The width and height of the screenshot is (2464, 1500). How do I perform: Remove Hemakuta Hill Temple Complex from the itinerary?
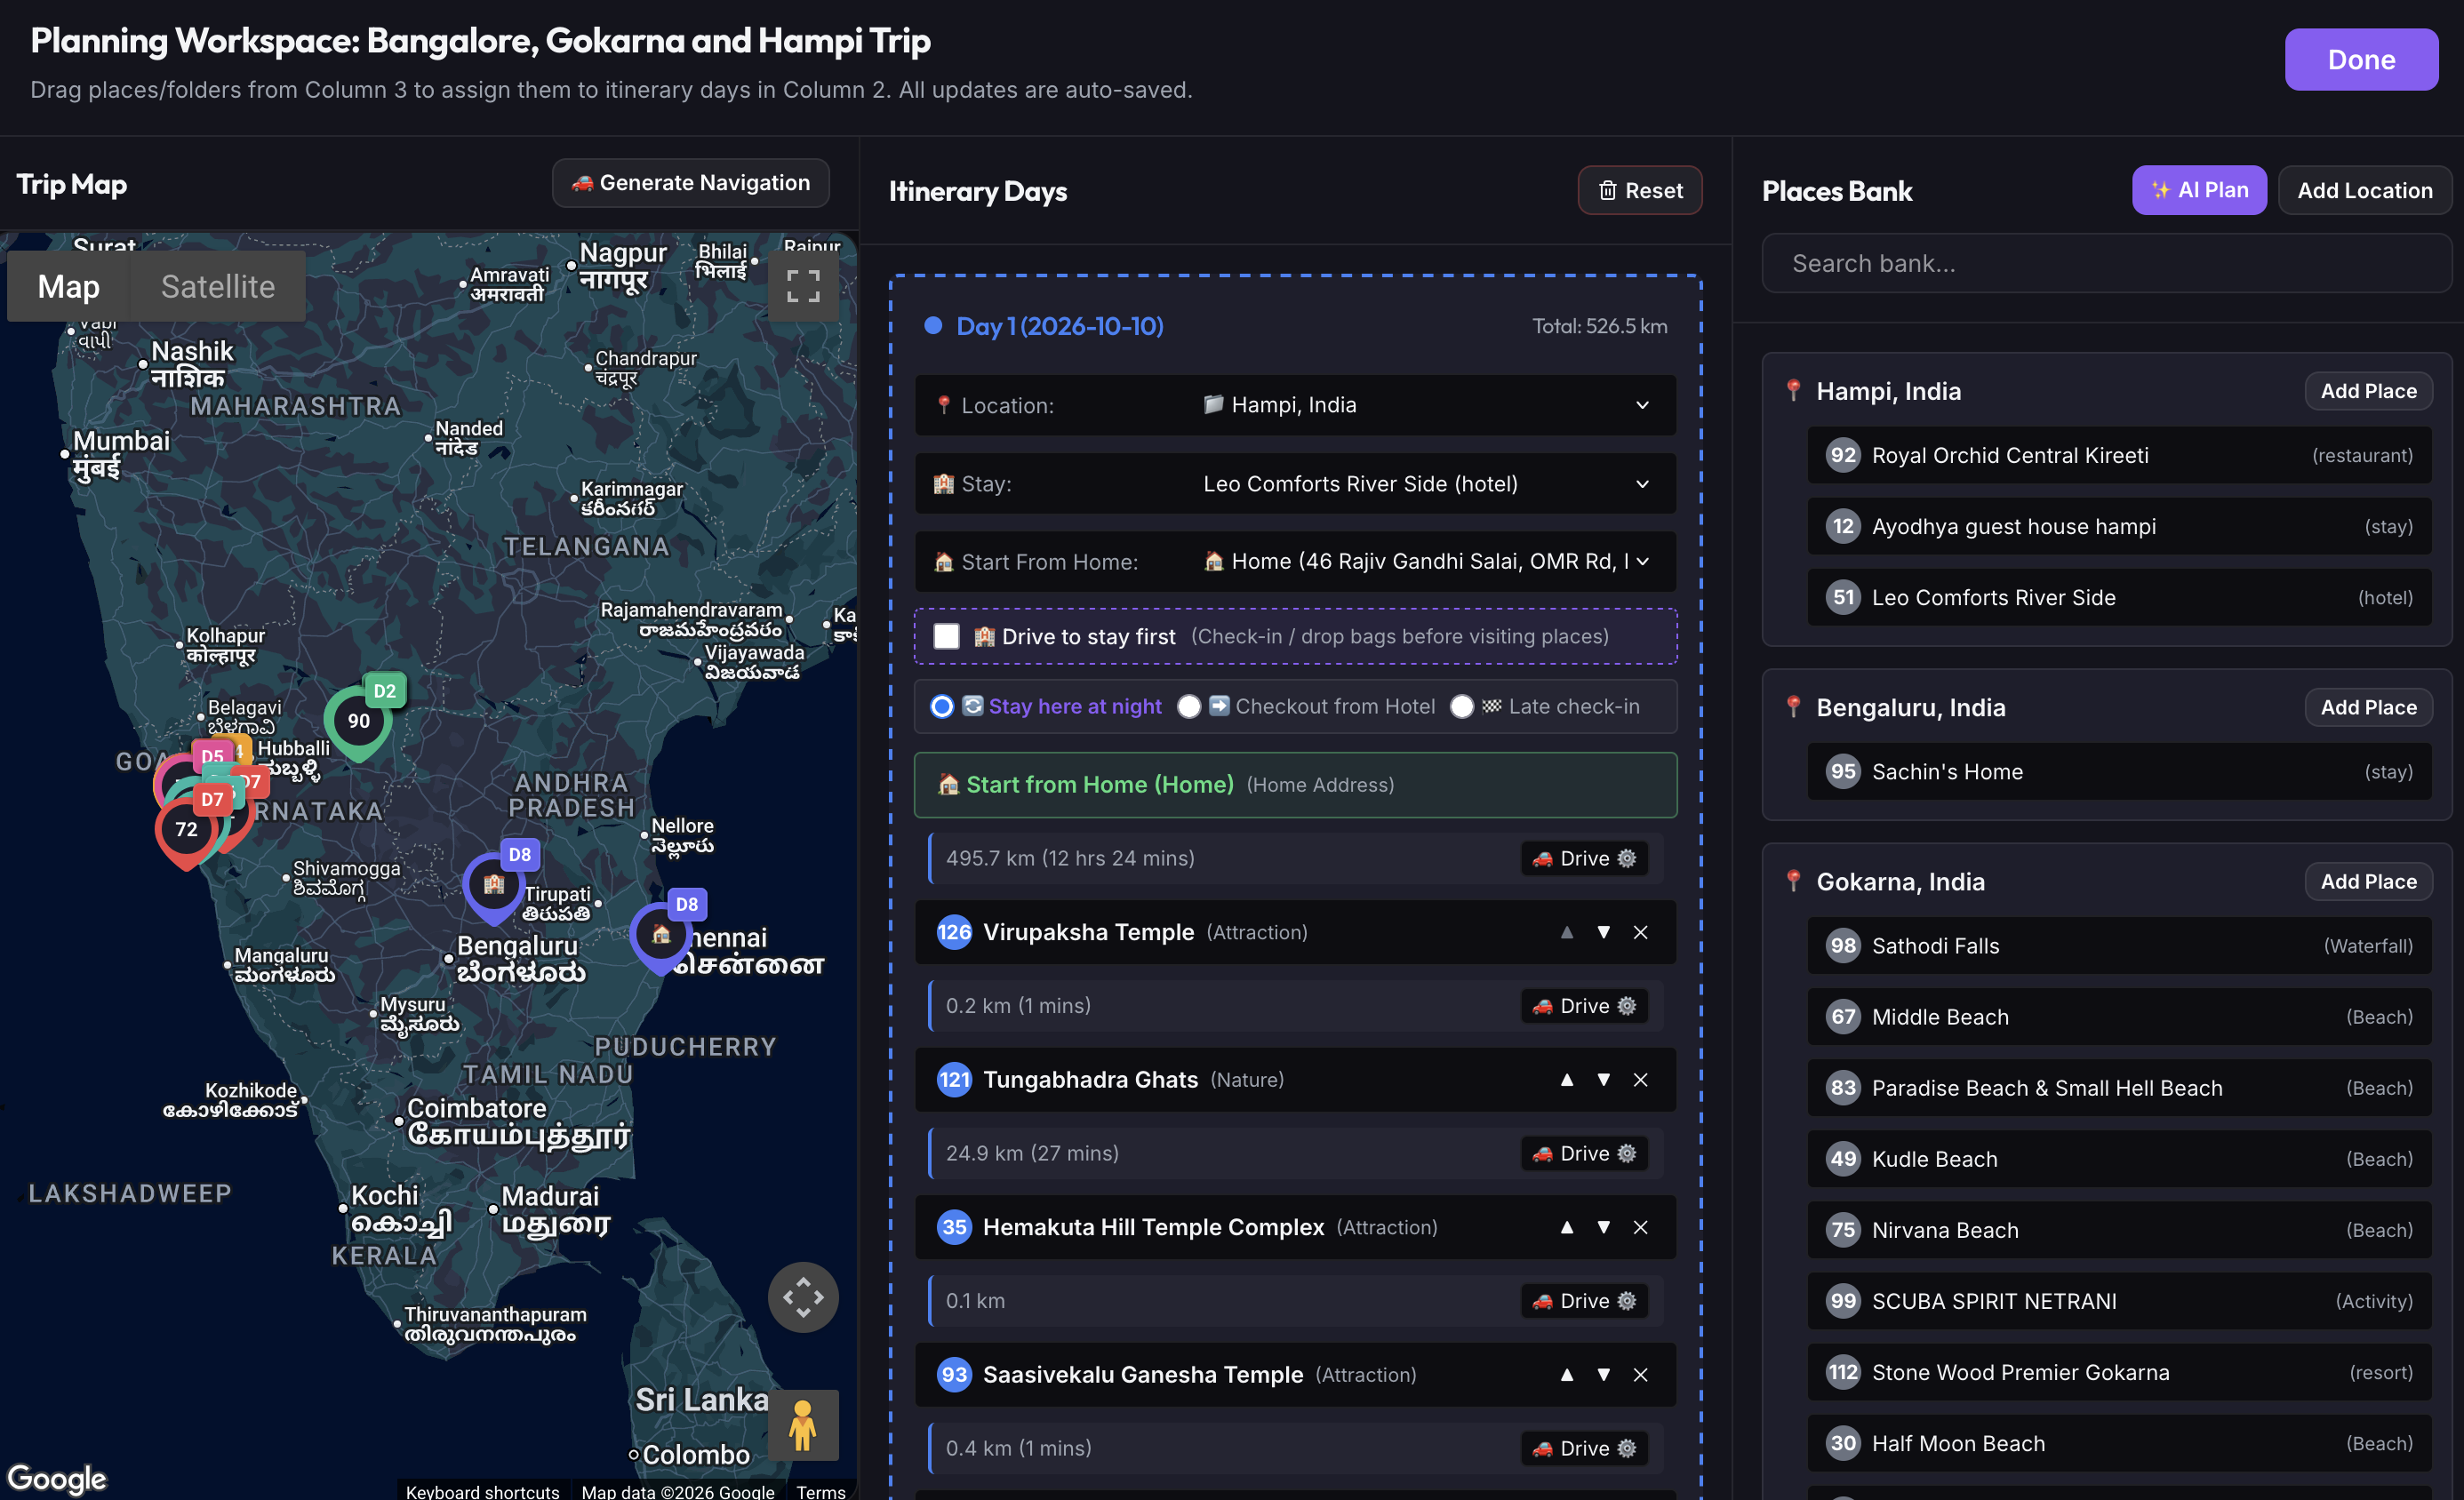click(1640, 1227)
